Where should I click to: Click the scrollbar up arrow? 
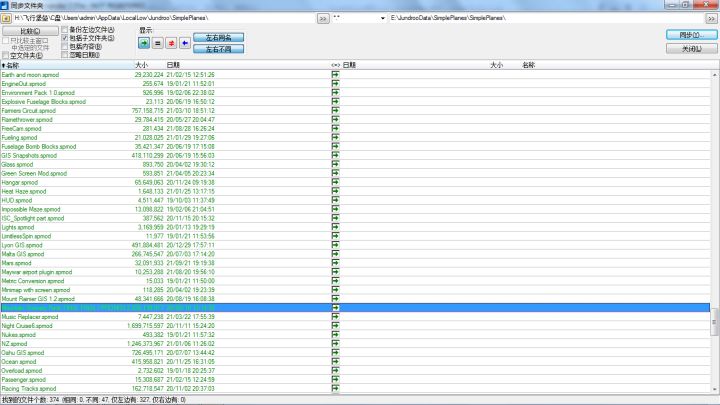[x=714, y=74]
